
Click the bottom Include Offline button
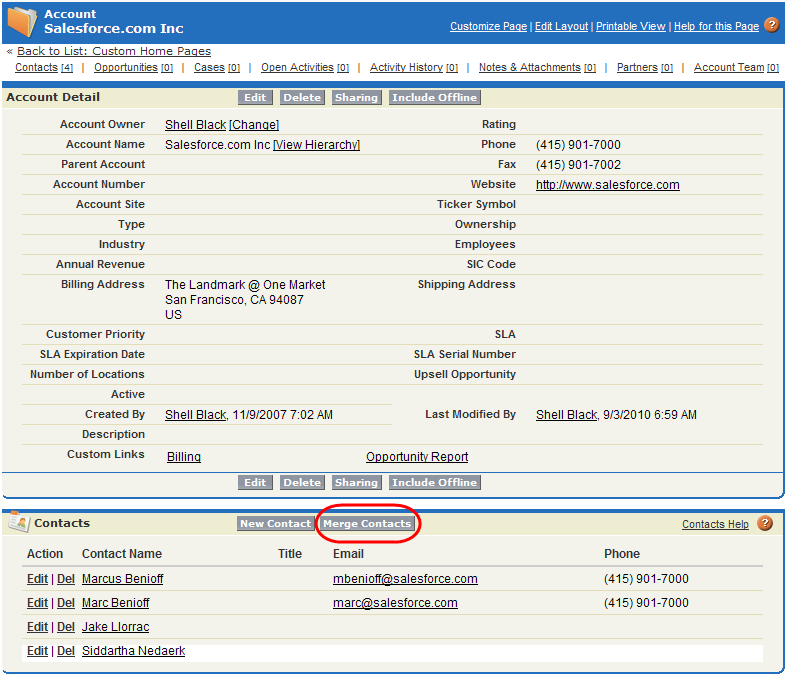(435, 482)
